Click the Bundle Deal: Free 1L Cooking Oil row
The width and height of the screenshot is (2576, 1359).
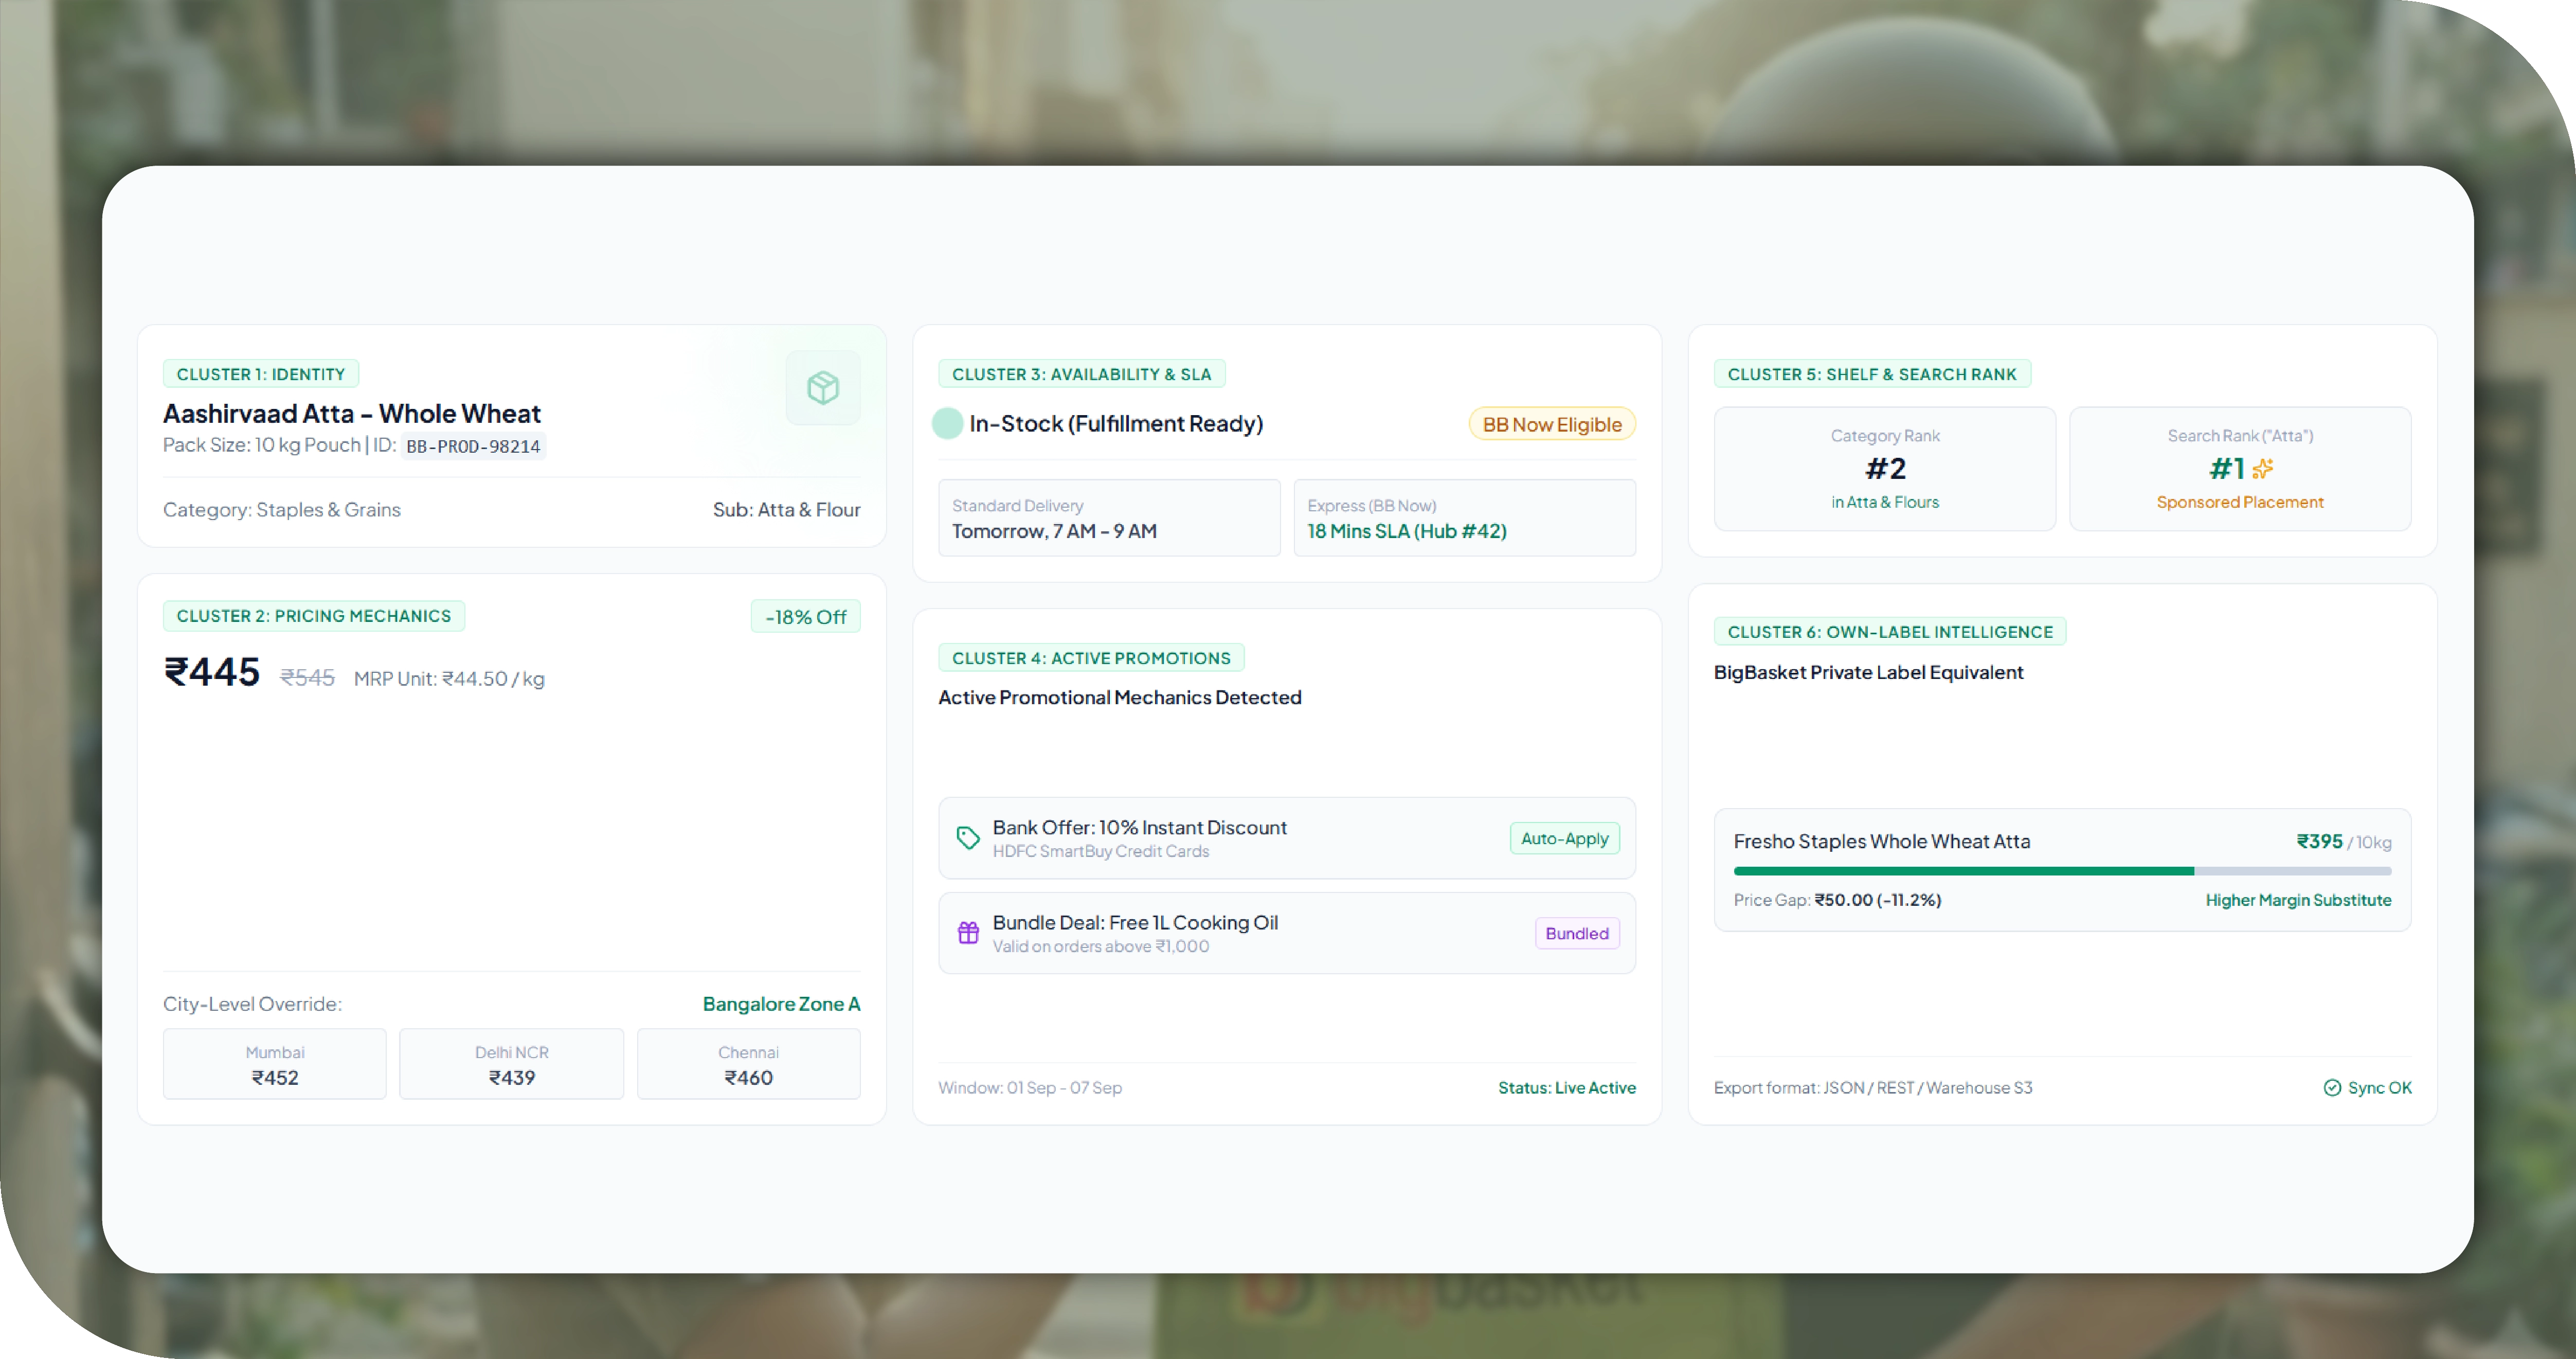click(1287, 933)
